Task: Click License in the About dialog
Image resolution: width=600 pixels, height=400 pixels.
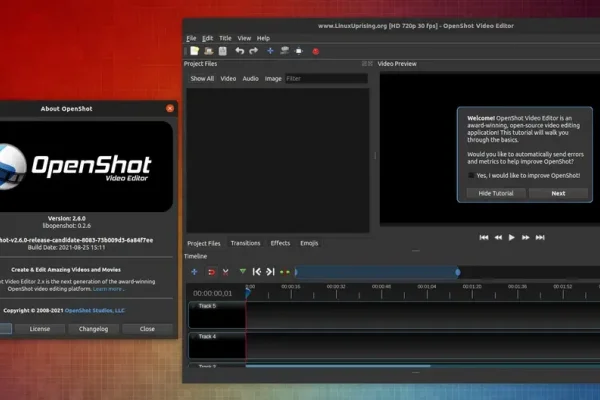Action: (x=40, y=329)
